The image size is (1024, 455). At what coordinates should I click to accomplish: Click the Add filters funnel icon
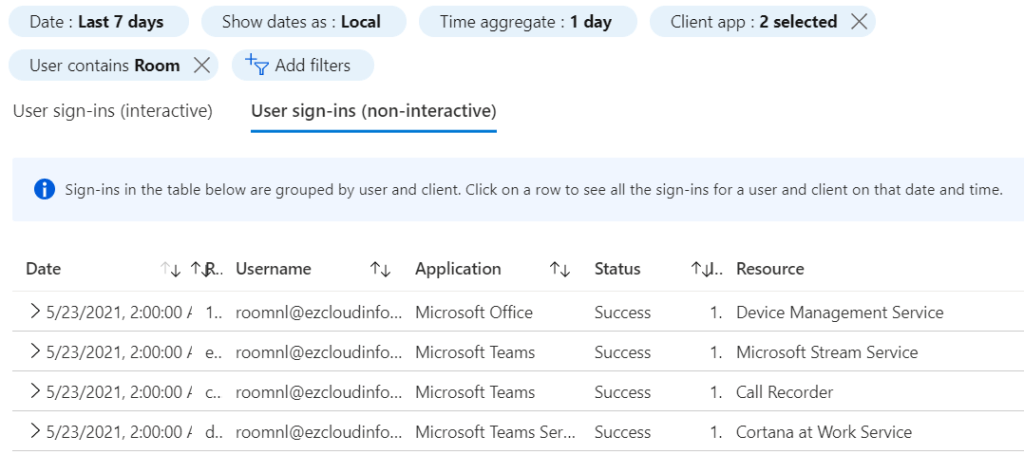click(x=258, y=66)
